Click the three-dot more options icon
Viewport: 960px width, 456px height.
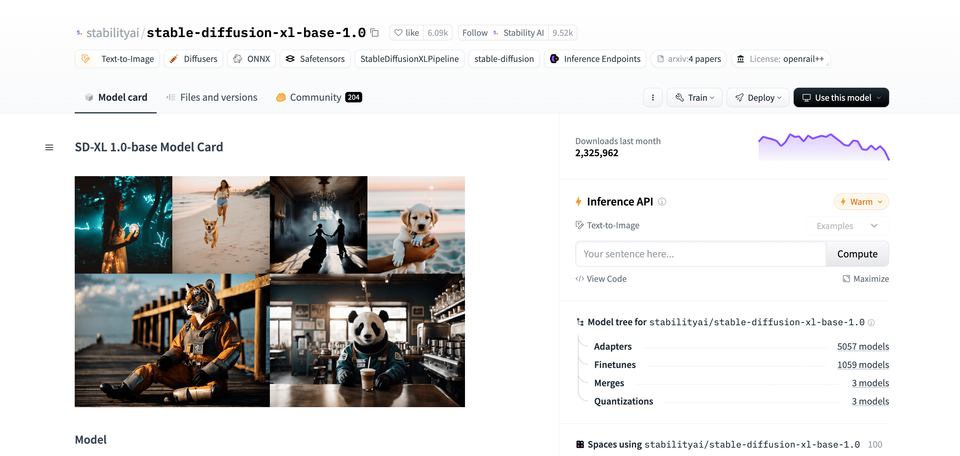point(652,98)
